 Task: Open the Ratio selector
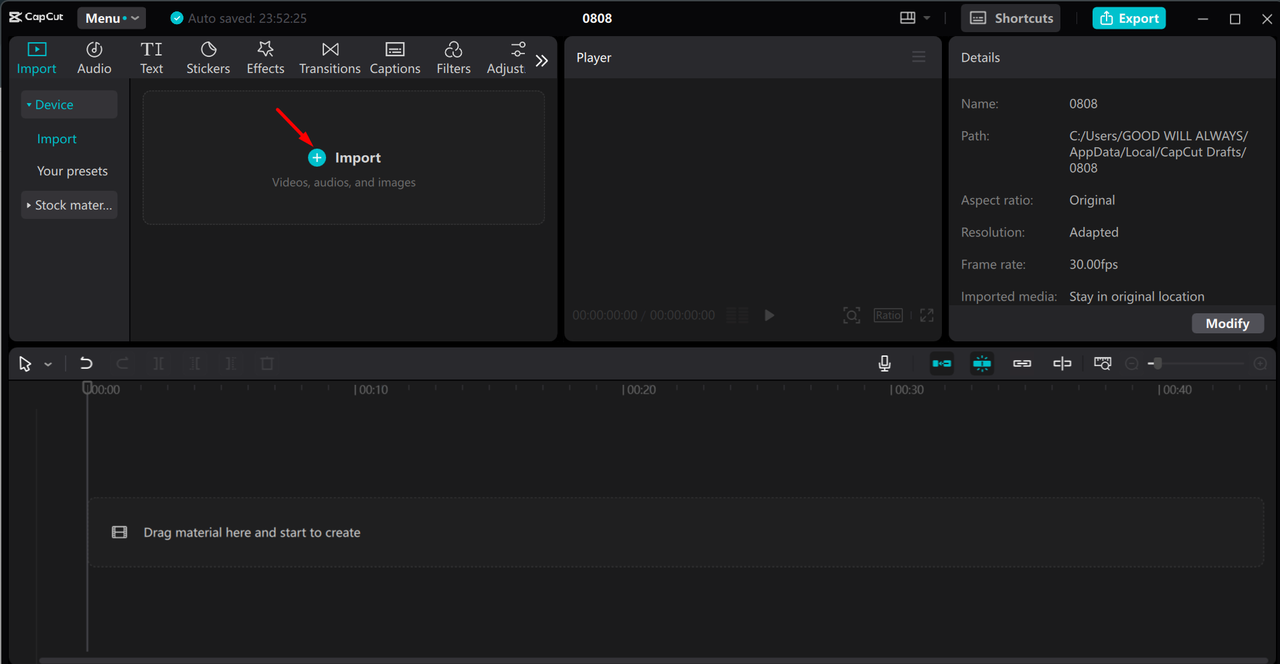tap(888, 315)
